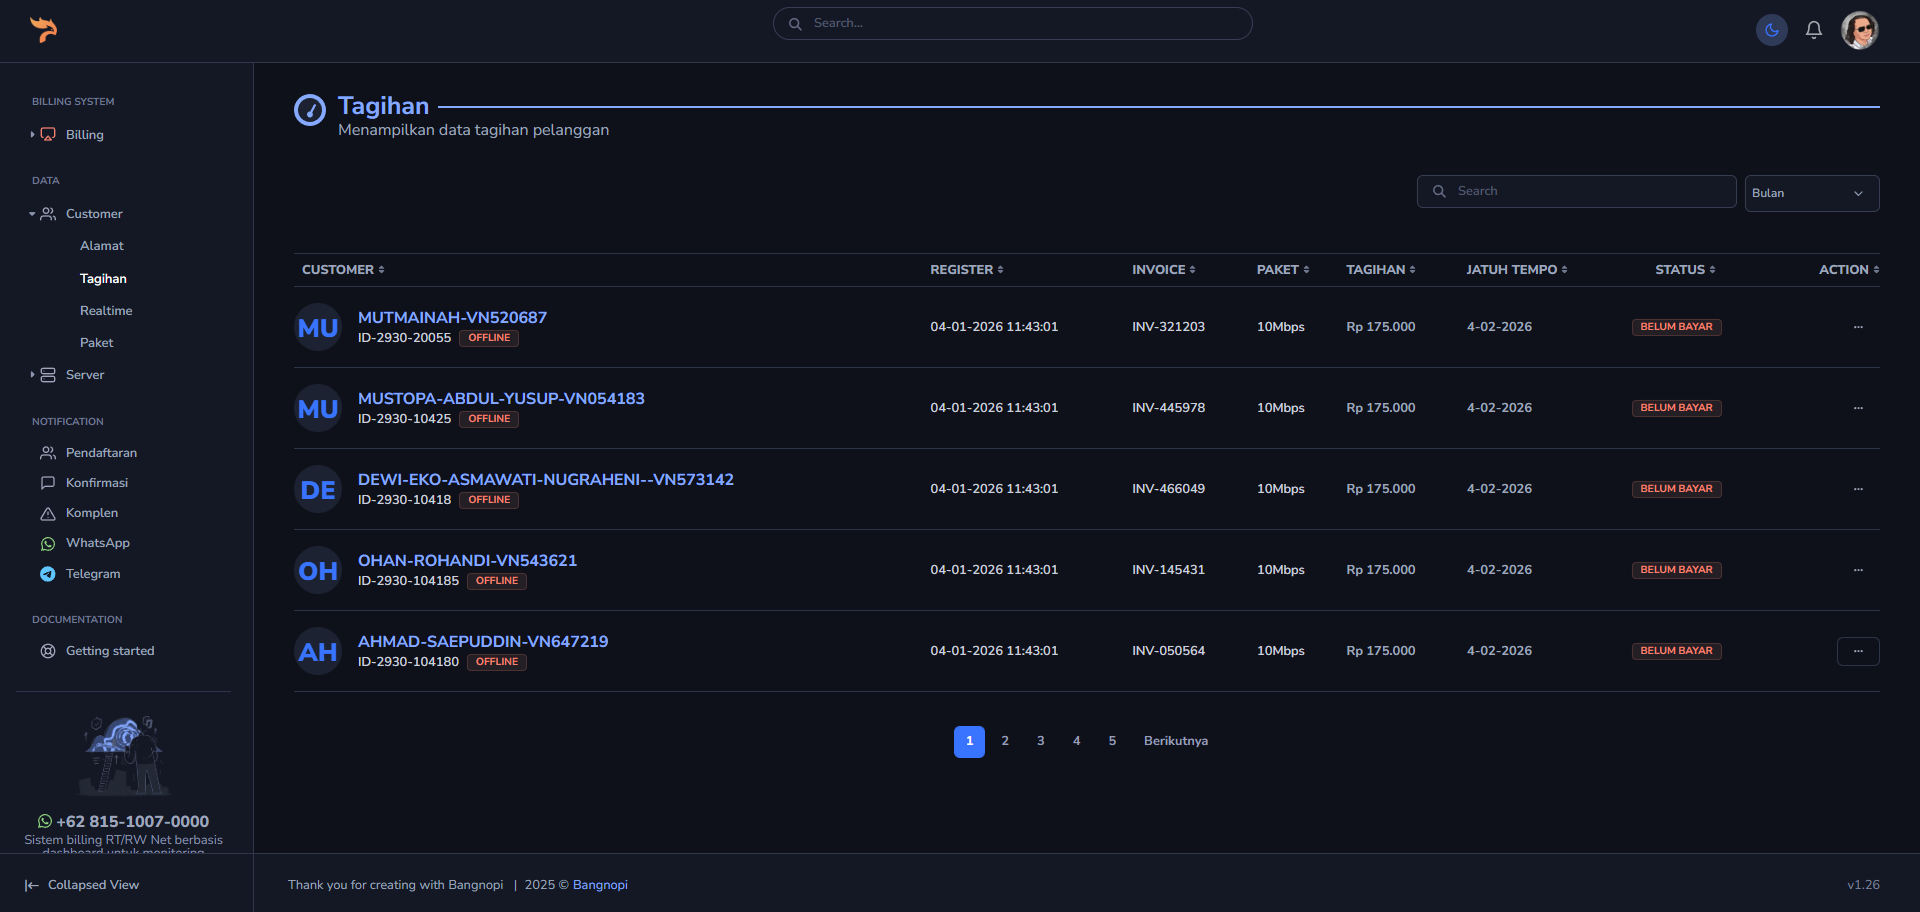This screenshot has width=1920, height=912.
Task: Click Berikutnya next page button
Action: (1175, 741)
